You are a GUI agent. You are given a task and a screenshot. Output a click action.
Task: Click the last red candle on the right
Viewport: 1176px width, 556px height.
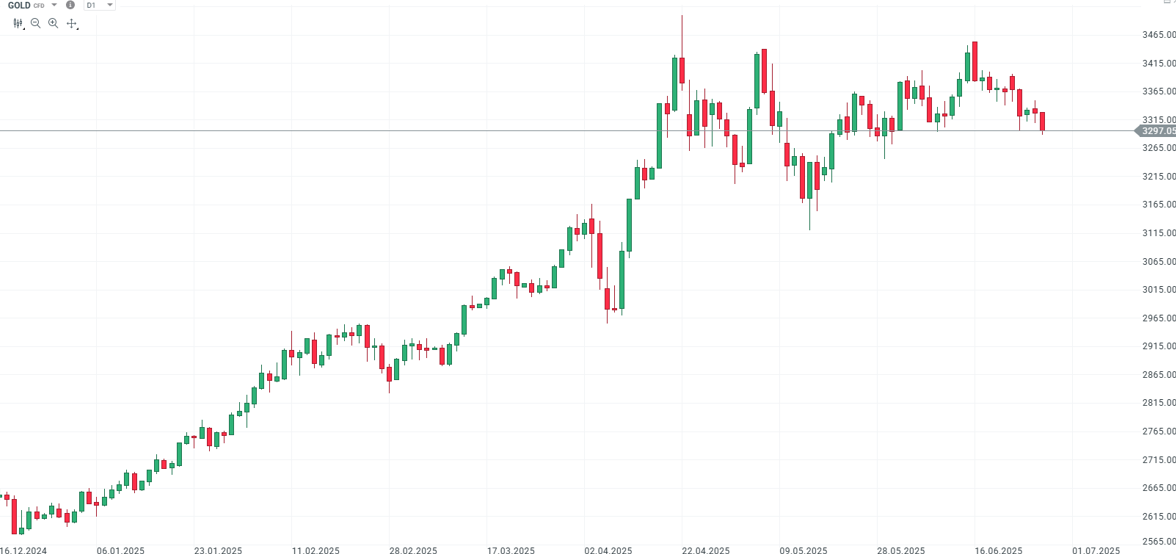pyautogui.click(x=1043, y=121)
